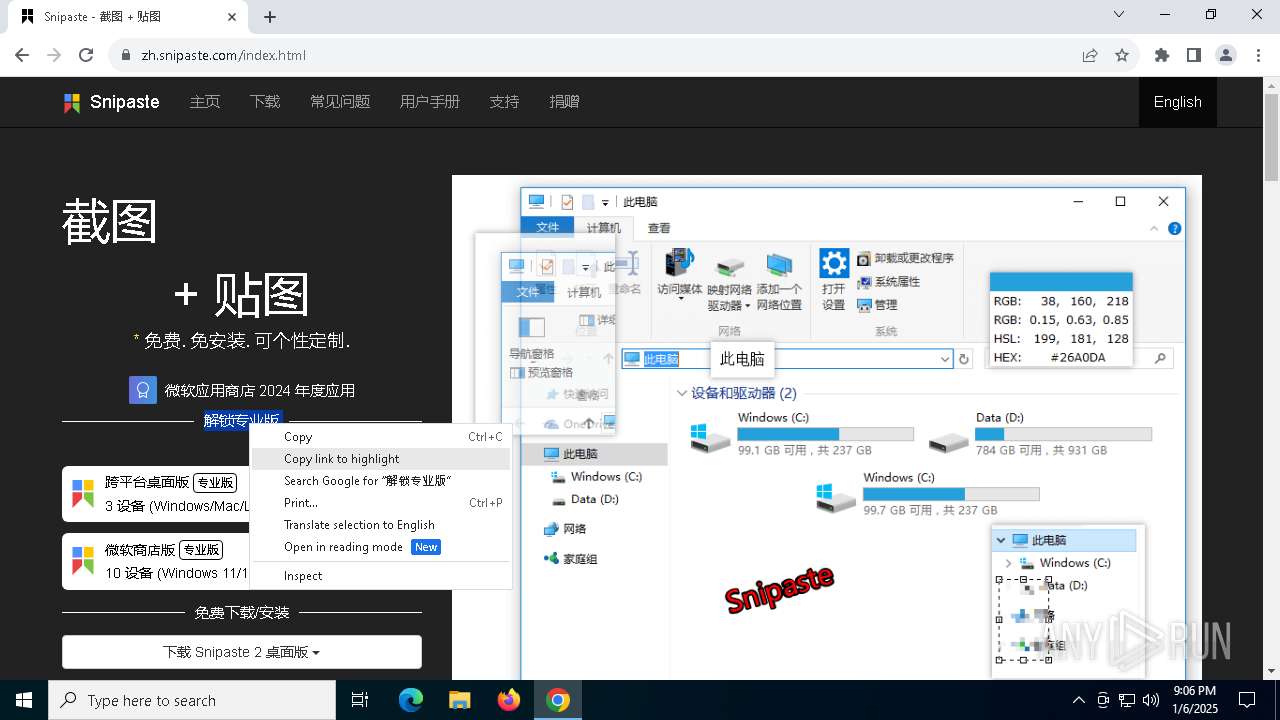Image resolution: width=1280 pixels, height=720 pixels.
Task: Click the highlighted 解锁专业版 text
Action: 242,420
